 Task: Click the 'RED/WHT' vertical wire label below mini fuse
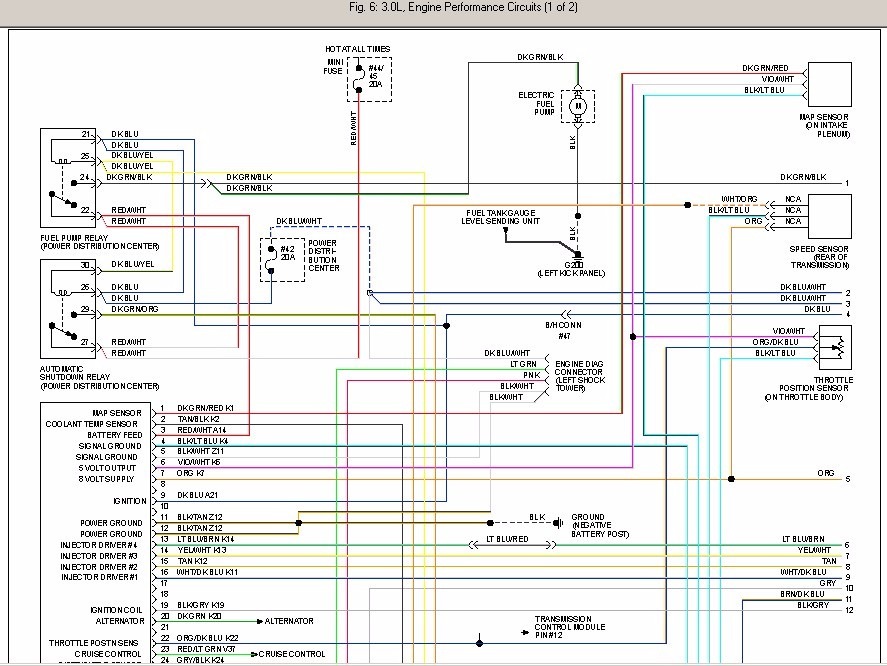354,128
